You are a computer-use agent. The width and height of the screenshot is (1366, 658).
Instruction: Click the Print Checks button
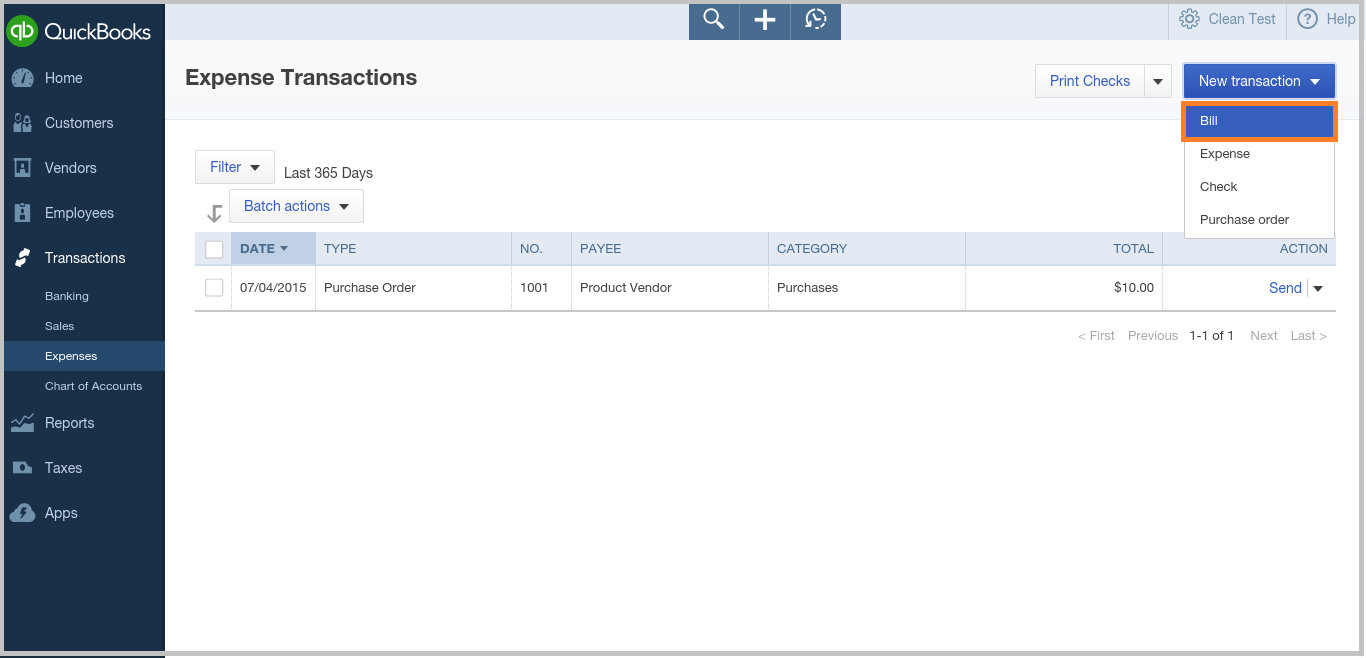[1090, 81]
